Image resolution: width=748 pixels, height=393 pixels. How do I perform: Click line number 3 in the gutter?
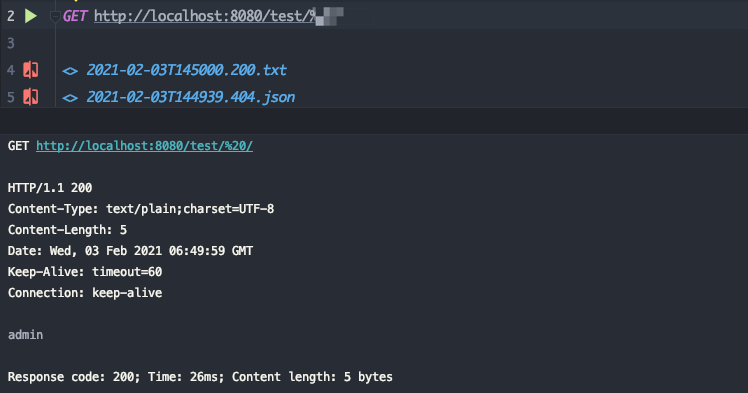[x=11, y=43]
